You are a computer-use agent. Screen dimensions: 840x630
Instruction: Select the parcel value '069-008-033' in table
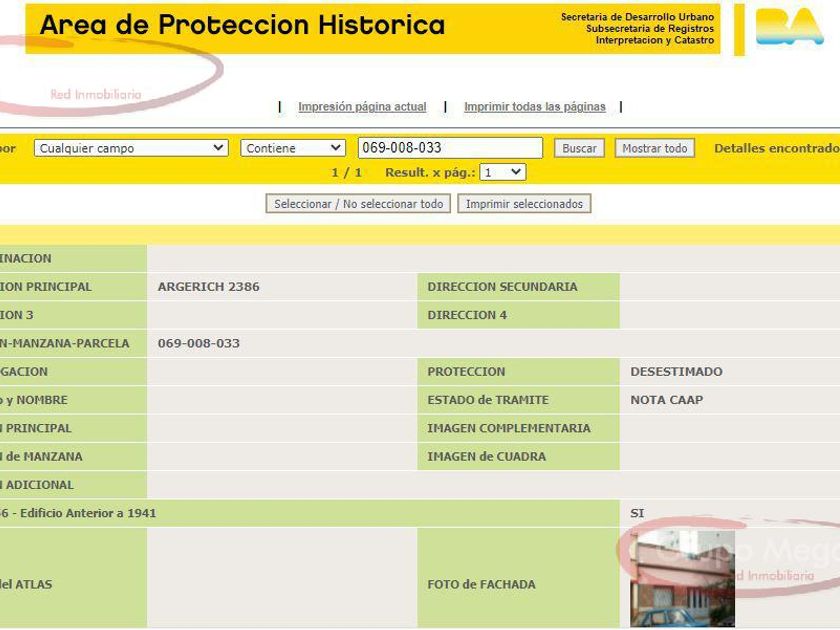coord(199,343)
